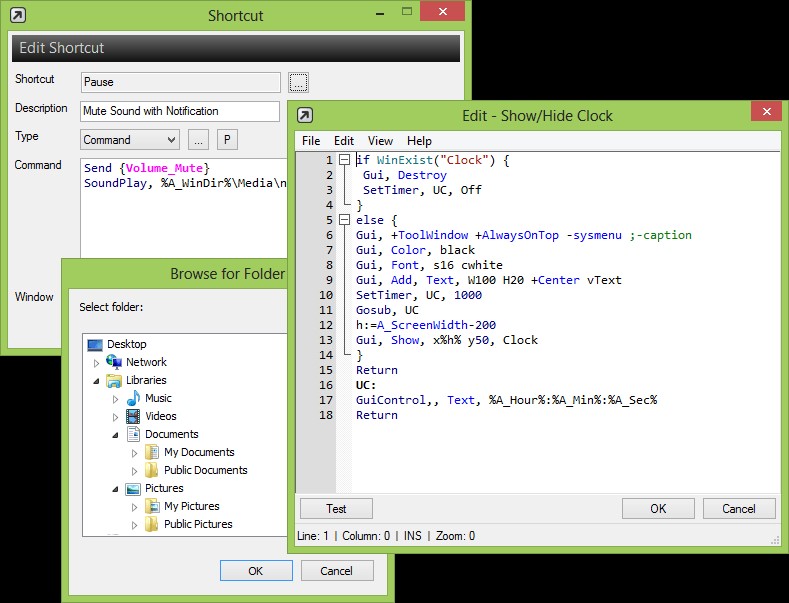This screenshot has width=789, height=603.
Task: Open the Type dropdown showing Command
Action: (129, 140)
